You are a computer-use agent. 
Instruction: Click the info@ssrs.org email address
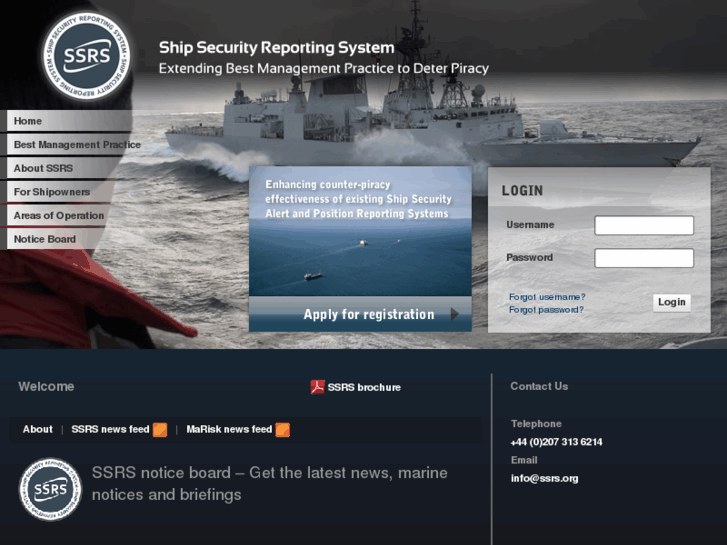544,479
